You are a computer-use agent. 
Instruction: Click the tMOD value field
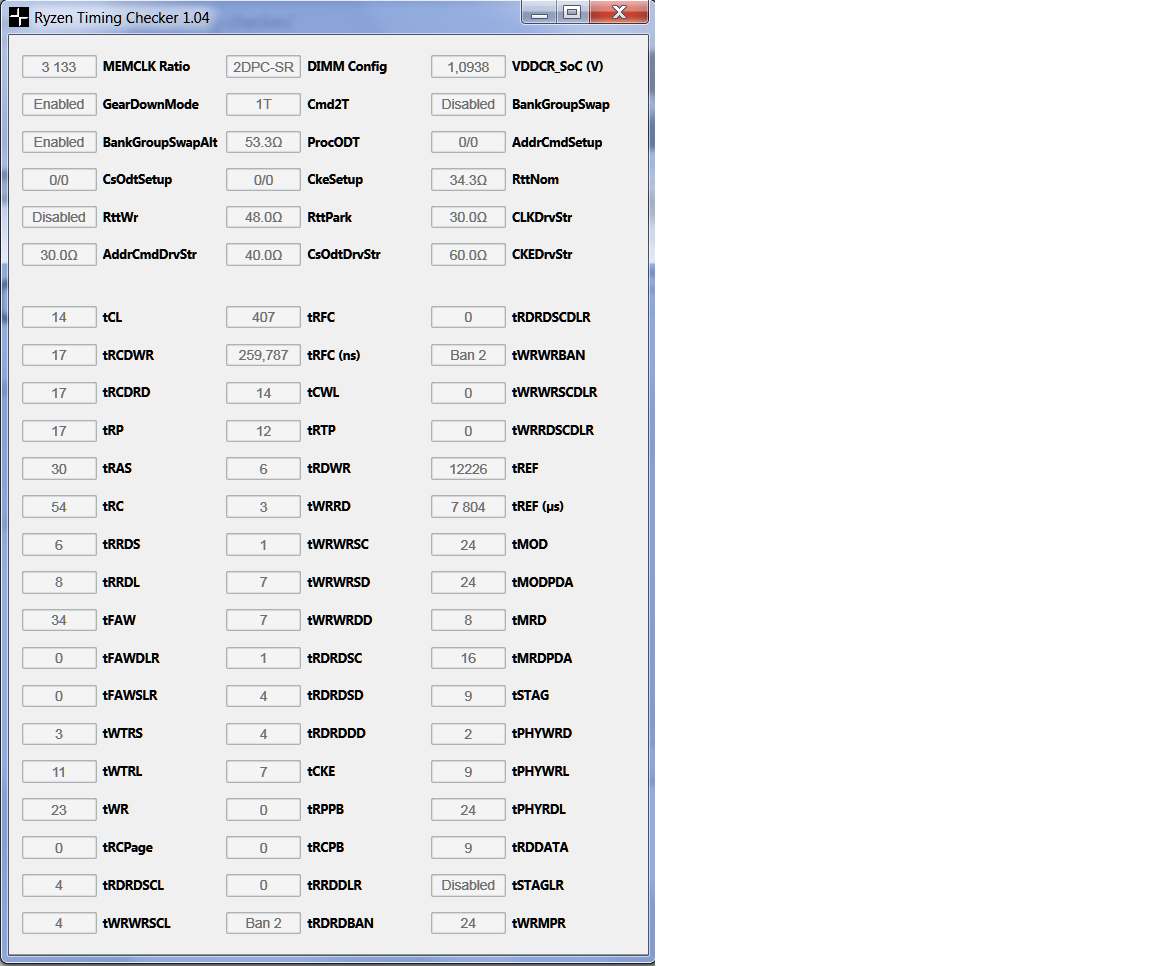coord(468,545)
